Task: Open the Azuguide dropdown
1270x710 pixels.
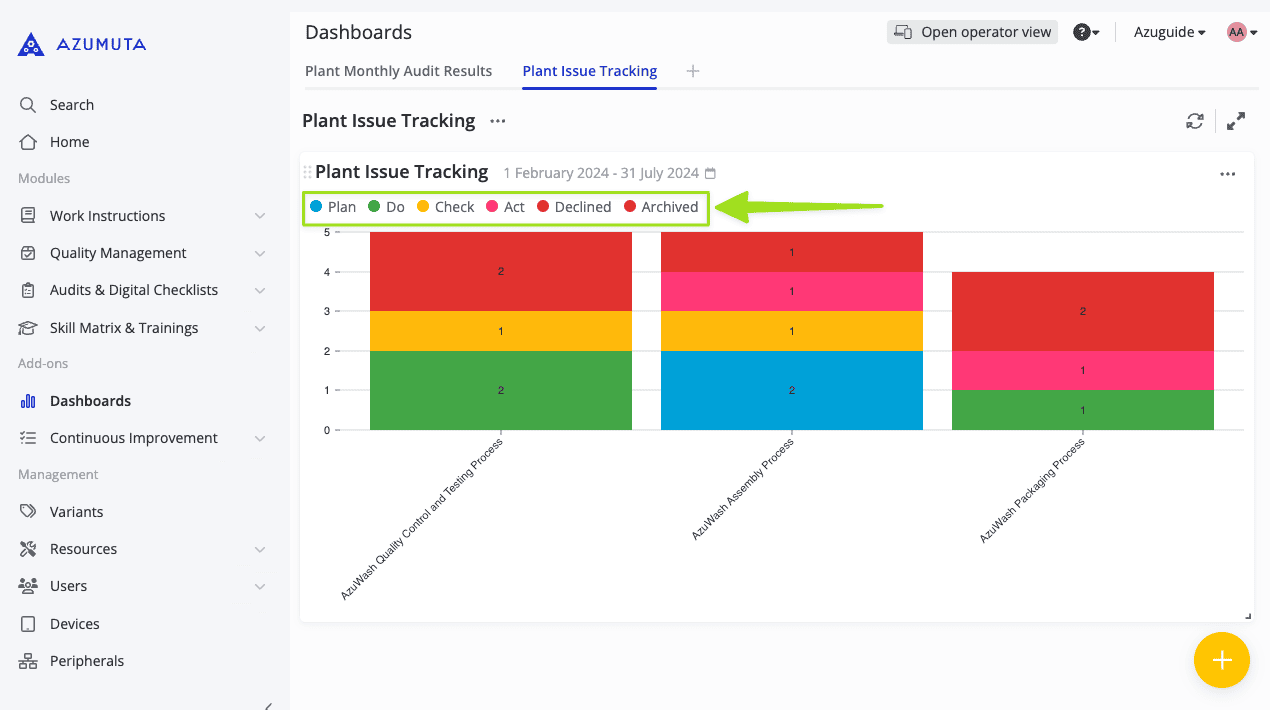Action: click(1168, 31)
